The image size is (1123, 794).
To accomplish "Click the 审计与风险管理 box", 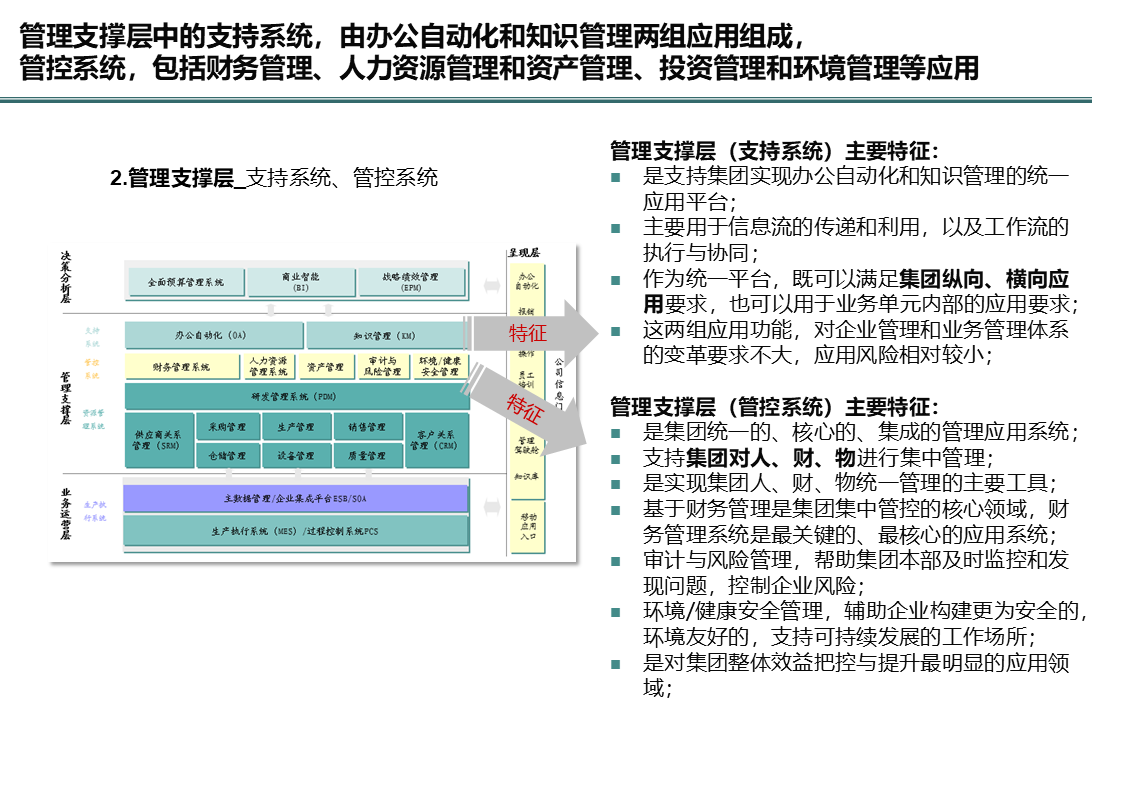I will [x=382, y=367].
